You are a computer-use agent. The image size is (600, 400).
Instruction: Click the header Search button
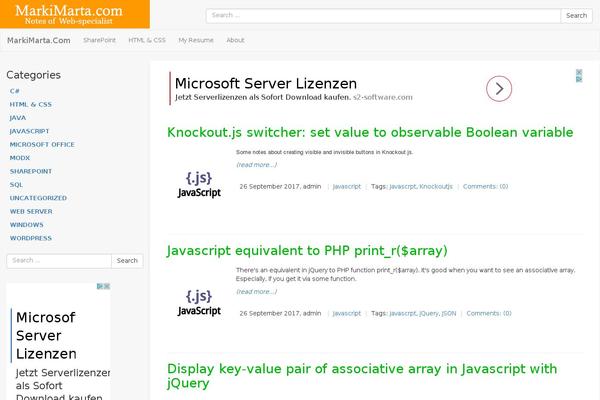point(576,16)
